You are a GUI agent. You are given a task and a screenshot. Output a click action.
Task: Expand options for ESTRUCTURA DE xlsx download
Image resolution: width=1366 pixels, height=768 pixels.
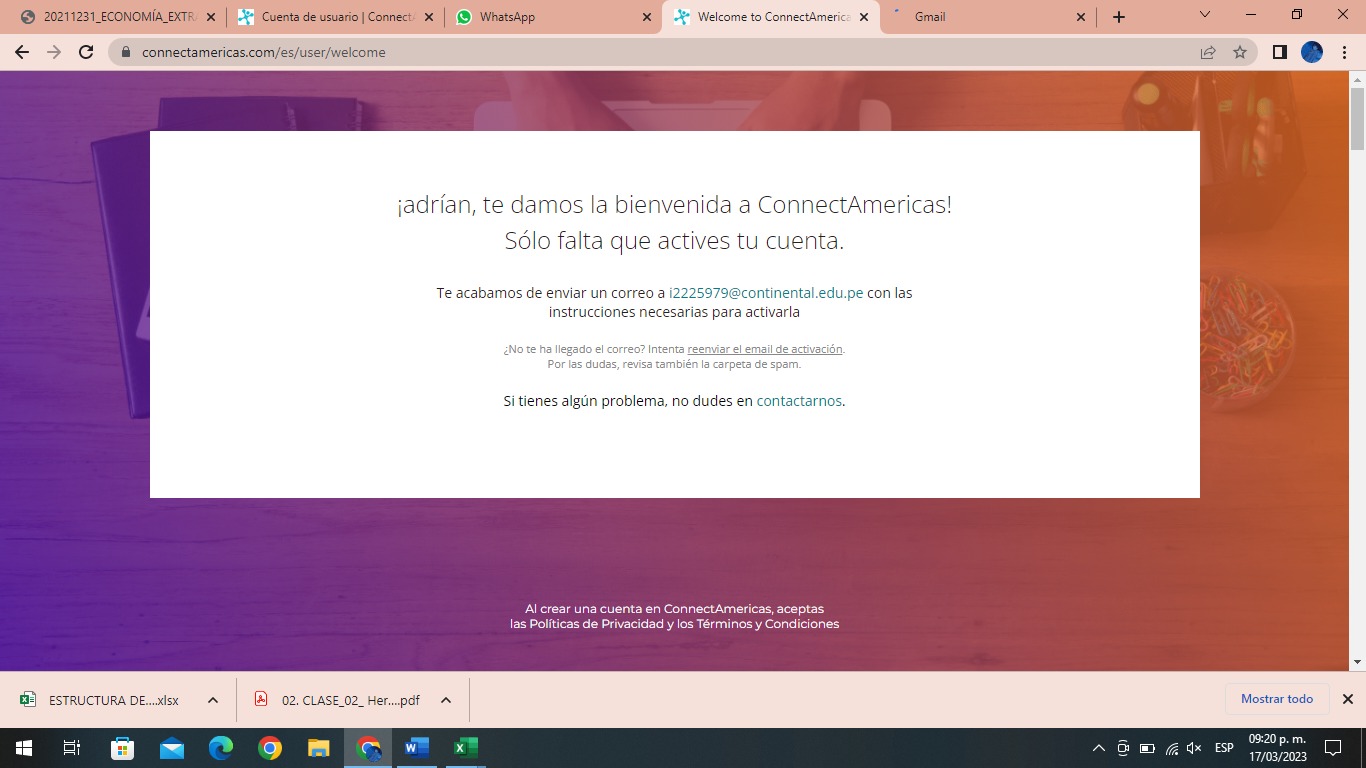click(x=213, y=700)
